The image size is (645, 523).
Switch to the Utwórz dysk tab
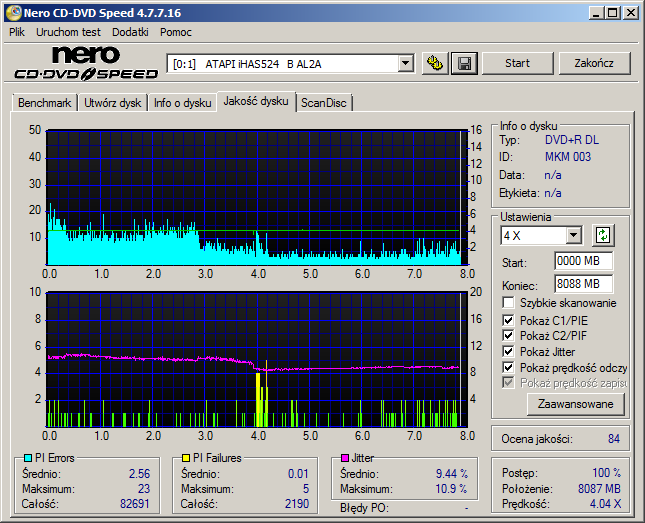pos(113,103)
